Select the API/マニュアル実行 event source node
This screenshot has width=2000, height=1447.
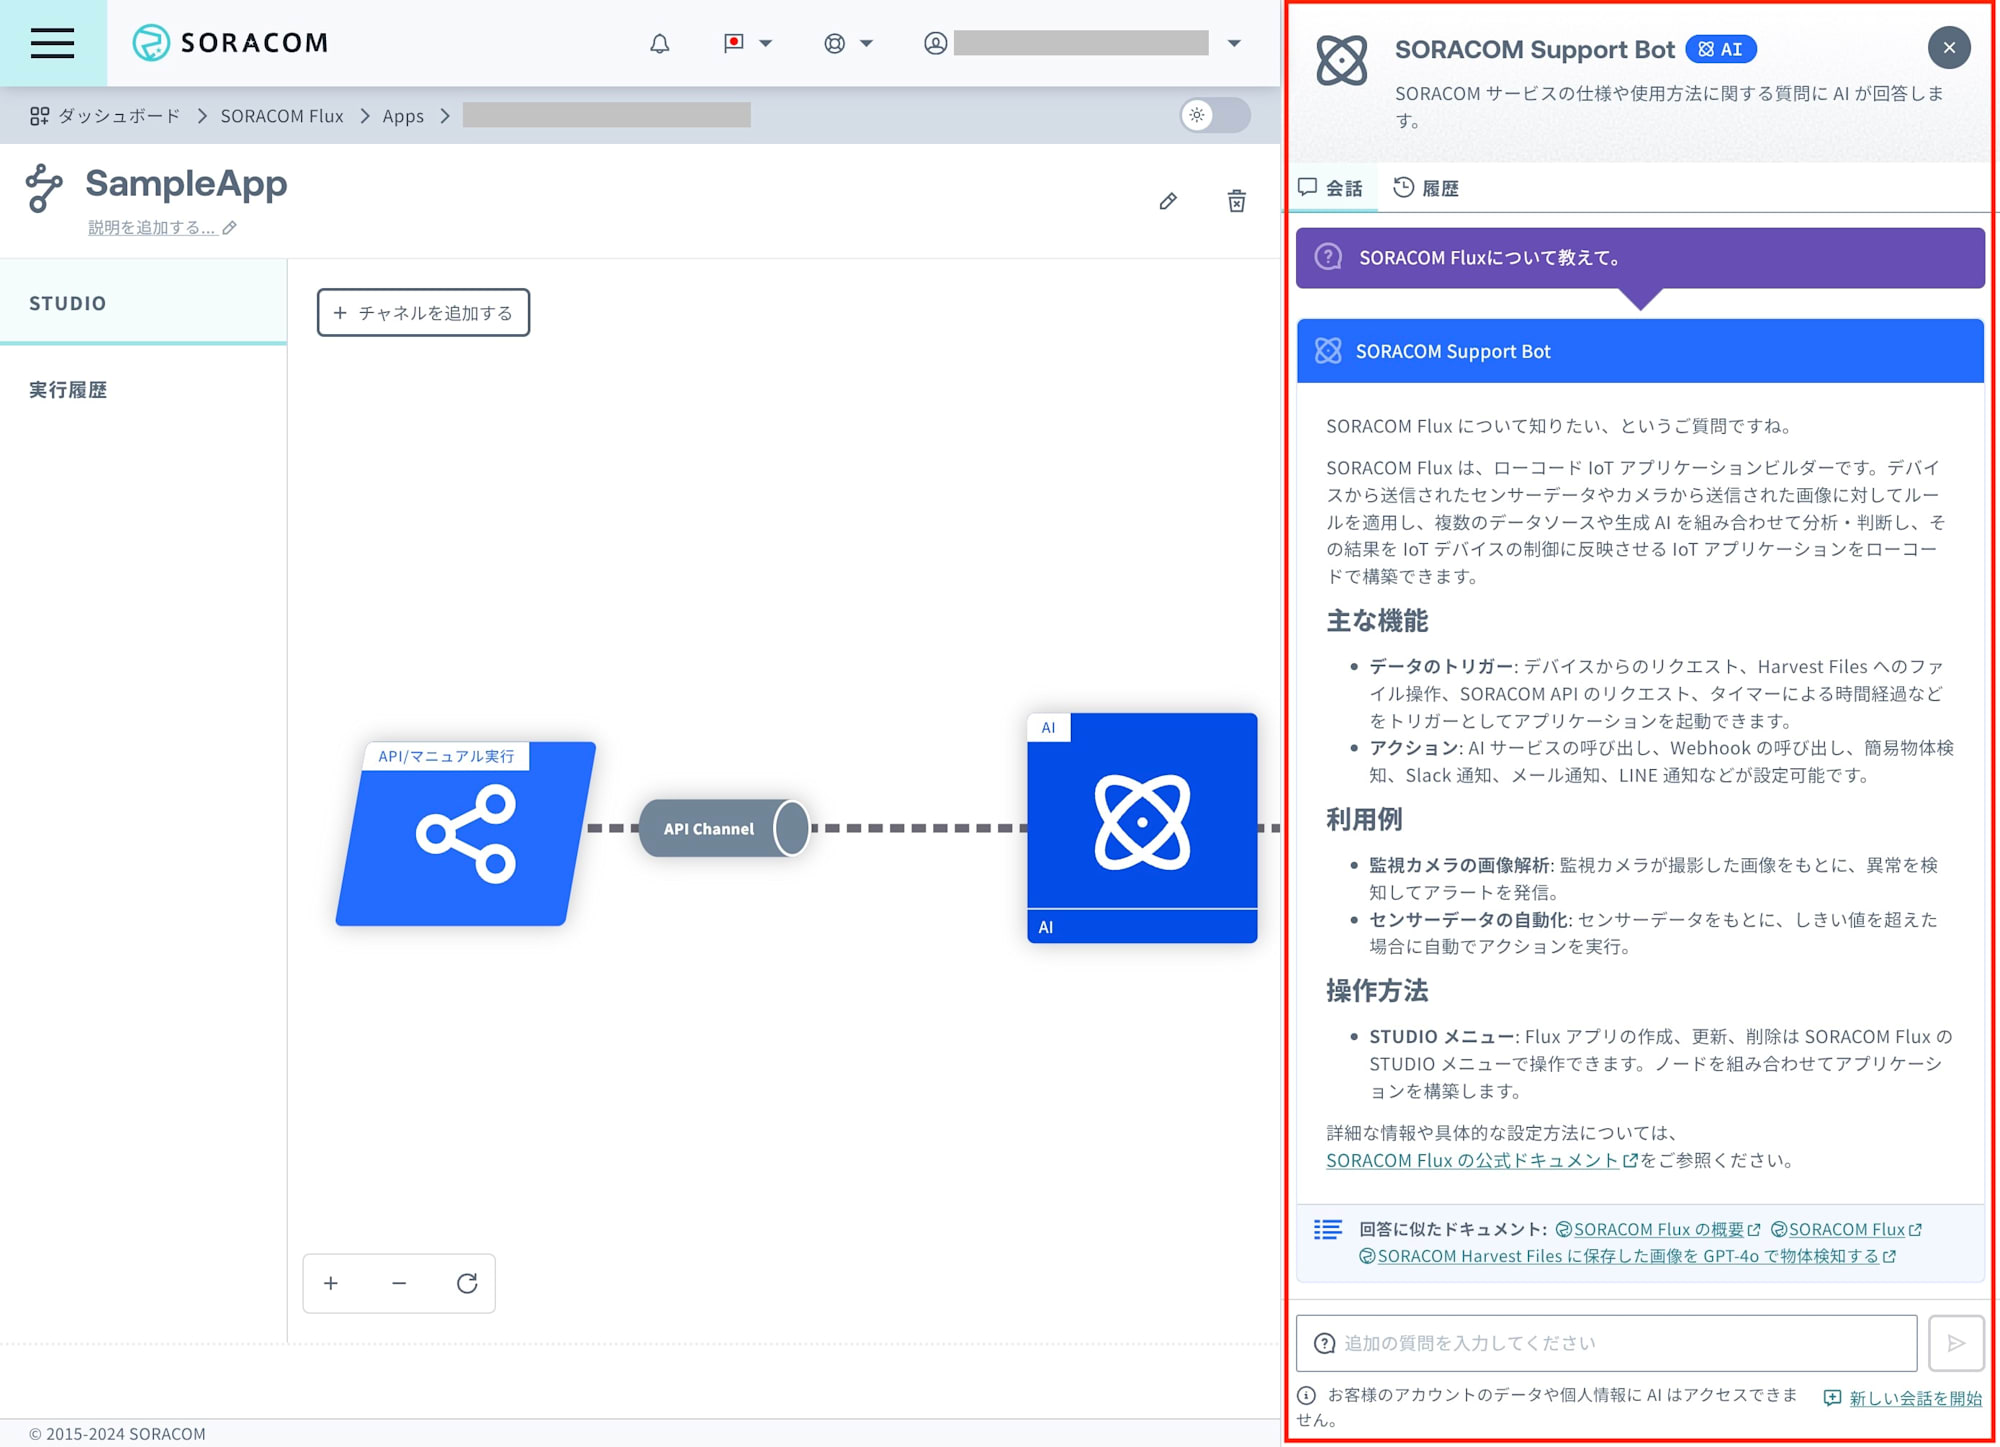pos(466,833)
